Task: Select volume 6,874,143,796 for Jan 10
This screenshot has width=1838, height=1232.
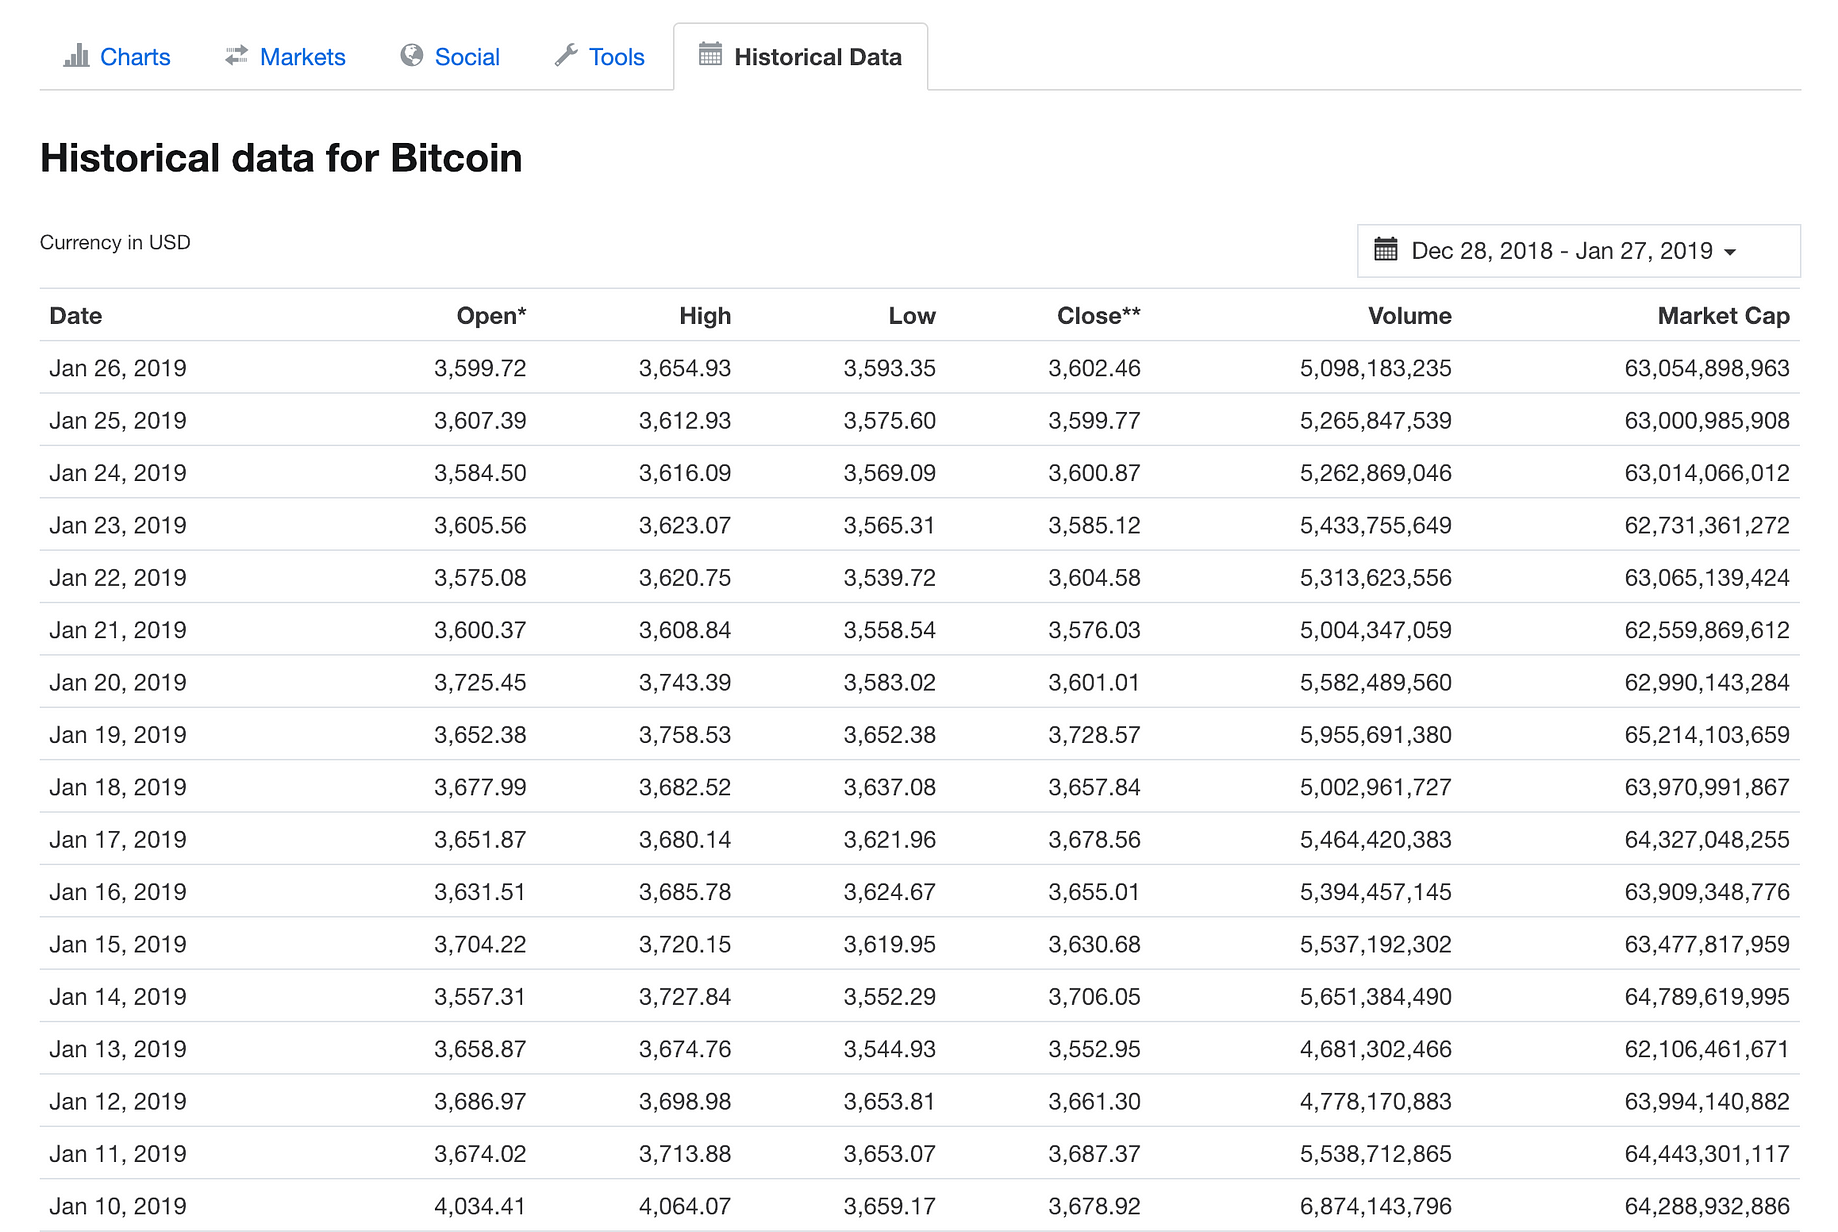Action: (x=1376, y=1207)
